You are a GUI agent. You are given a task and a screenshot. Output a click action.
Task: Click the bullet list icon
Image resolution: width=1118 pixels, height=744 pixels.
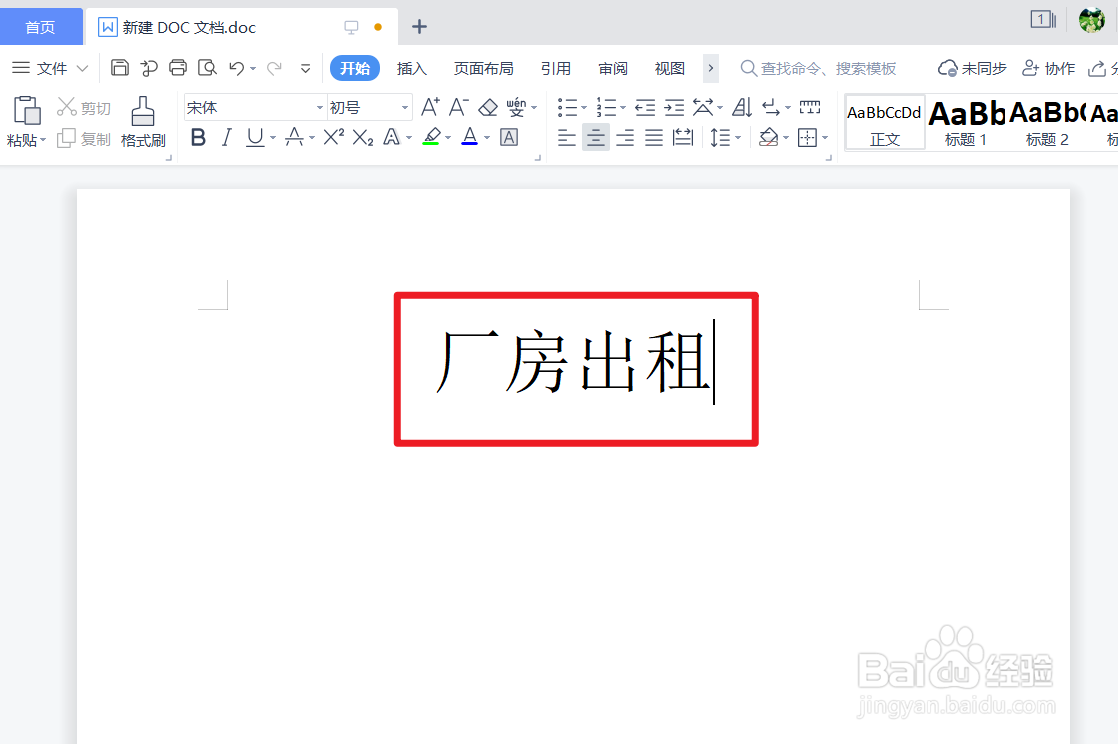coord(568,107)
